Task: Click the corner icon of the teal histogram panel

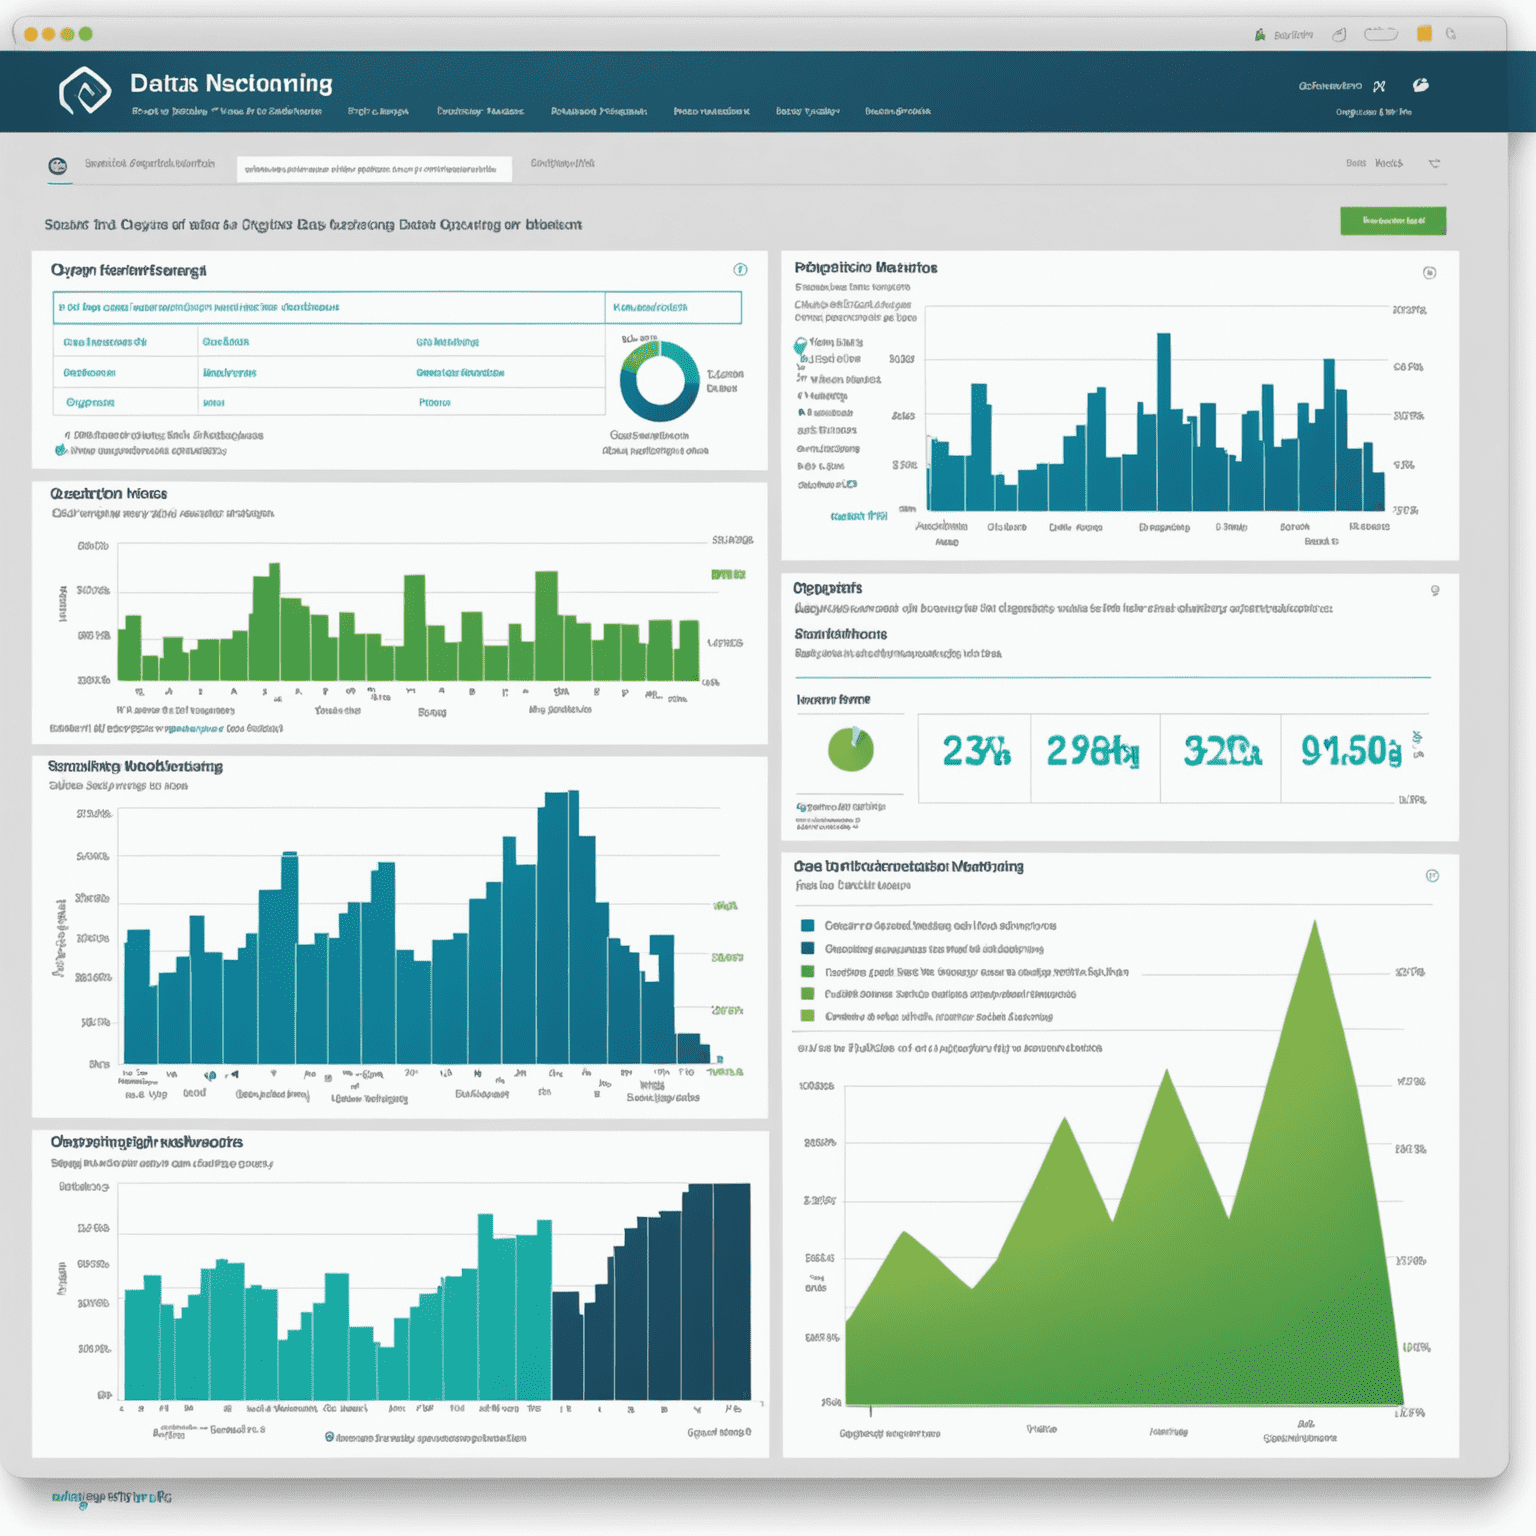Action: tap(1429, 272)
